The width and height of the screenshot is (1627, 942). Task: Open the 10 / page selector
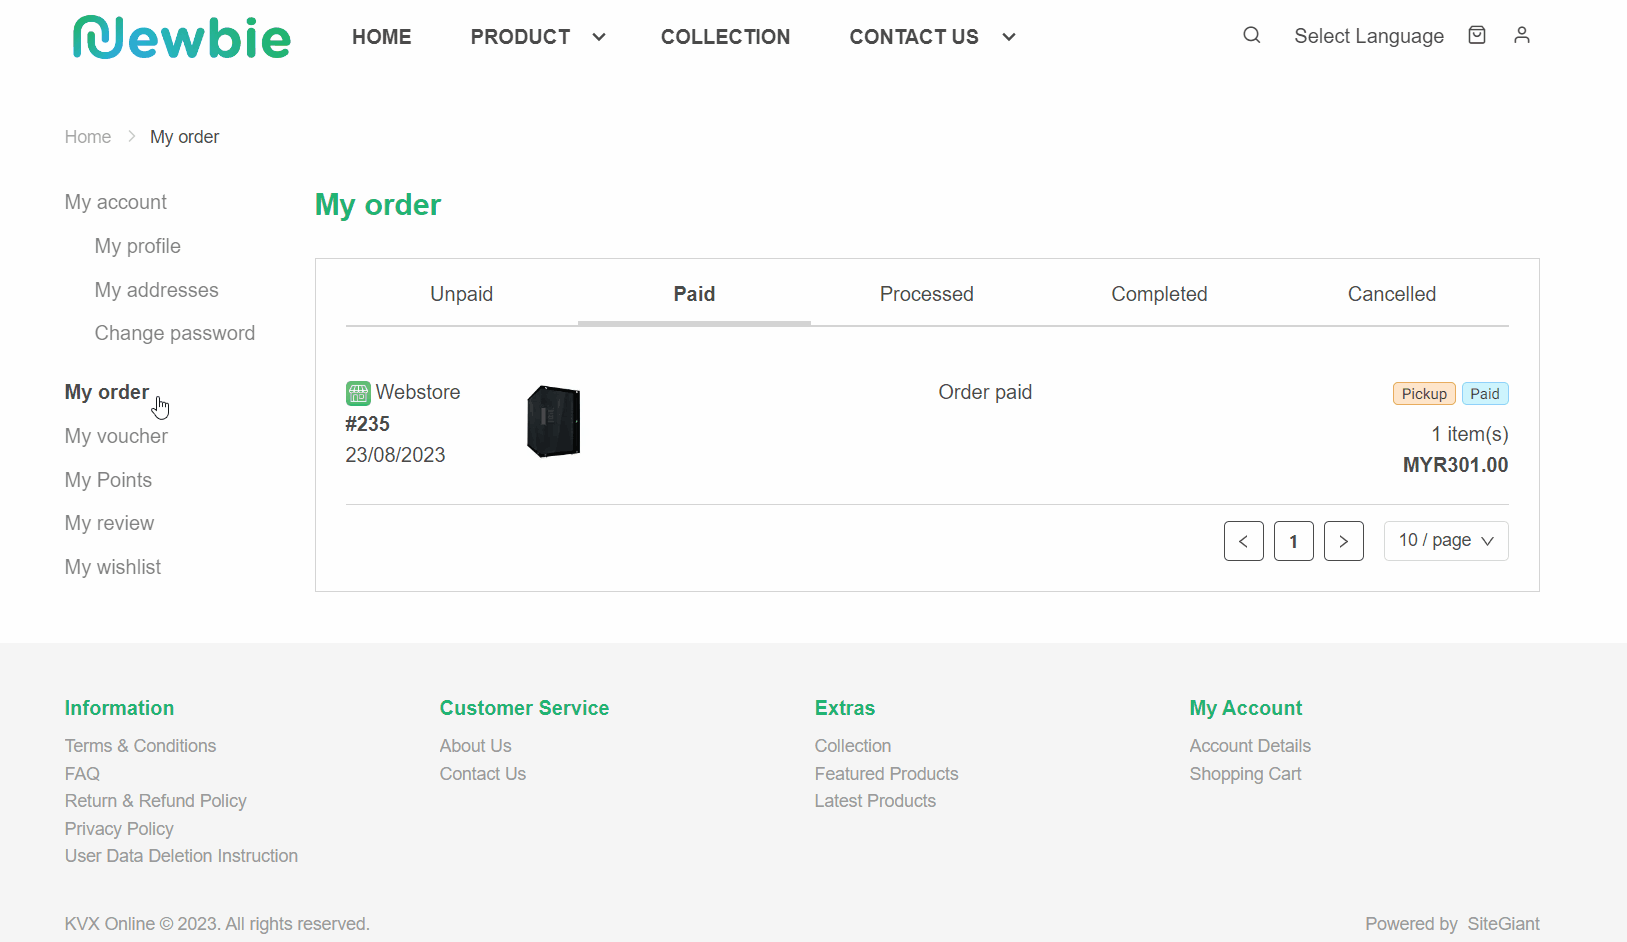click(1446, 541)
